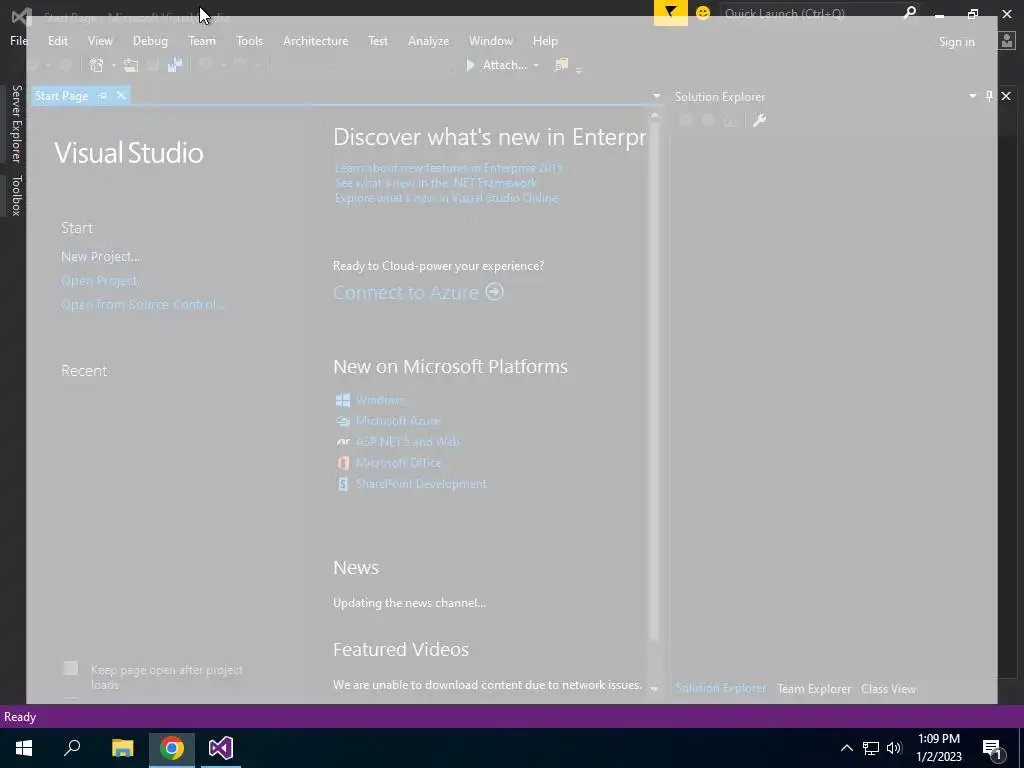1024x768 pixels.
Task: Click the feedback smiley icon
Action: [703, 13]
